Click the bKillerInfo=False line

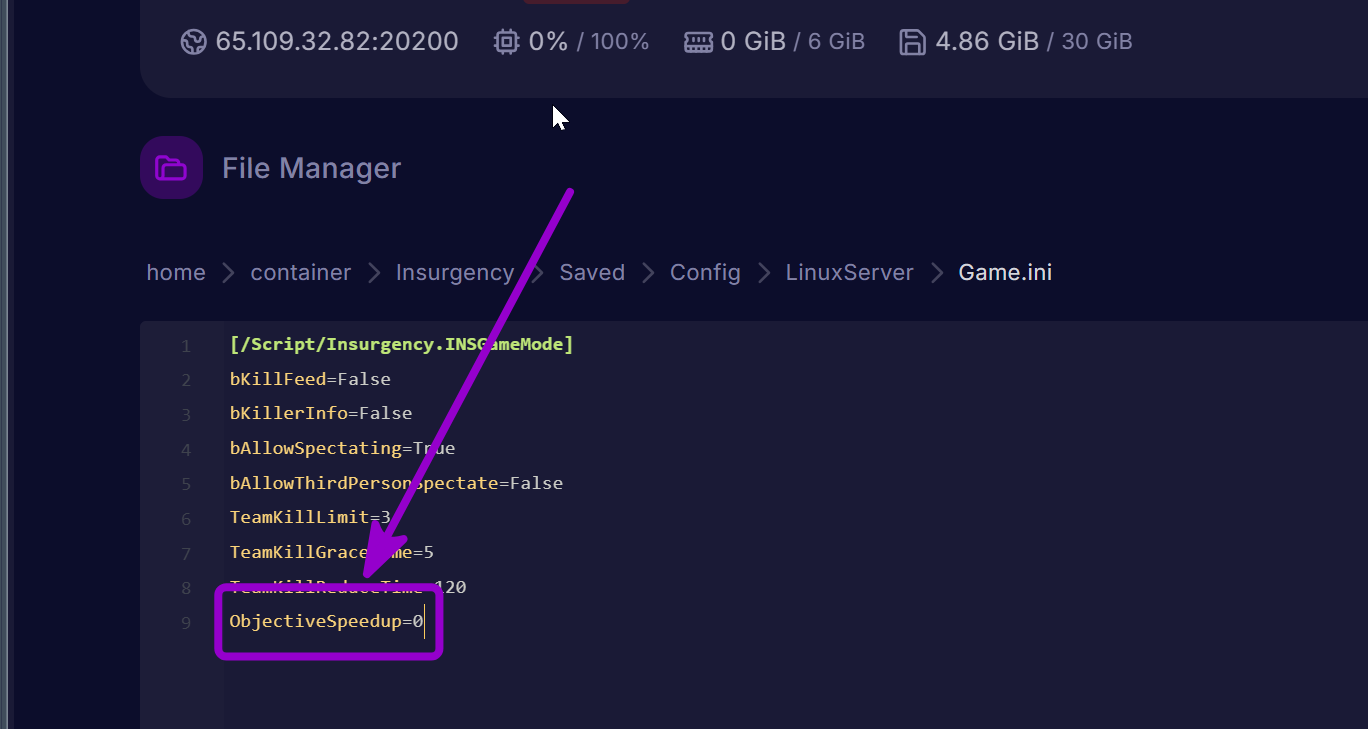point(321,413)
